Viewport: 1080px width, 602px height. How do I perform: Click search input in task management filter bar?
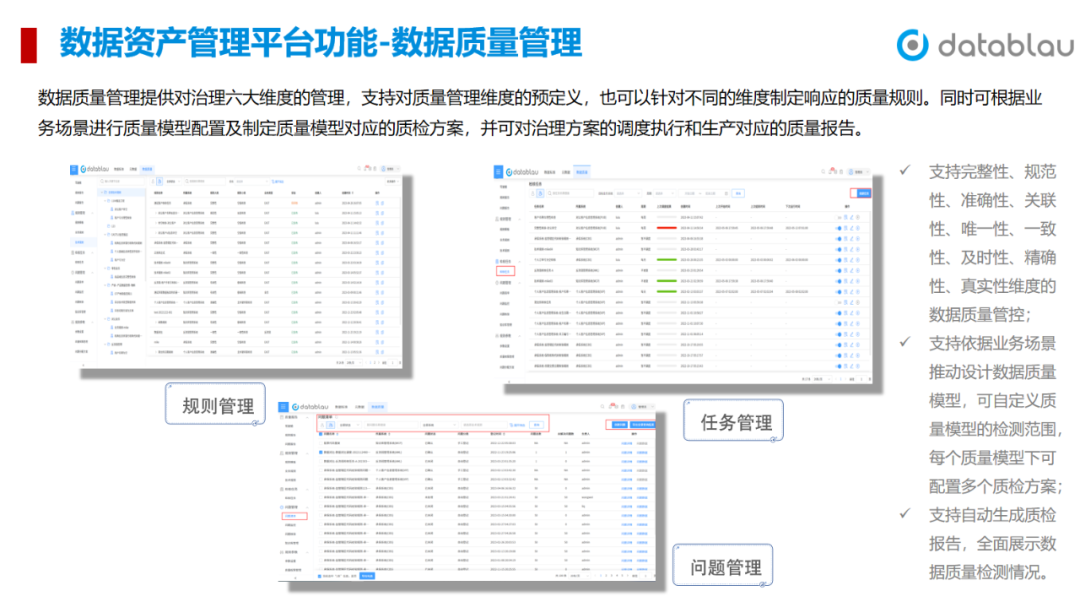point(570,194)
